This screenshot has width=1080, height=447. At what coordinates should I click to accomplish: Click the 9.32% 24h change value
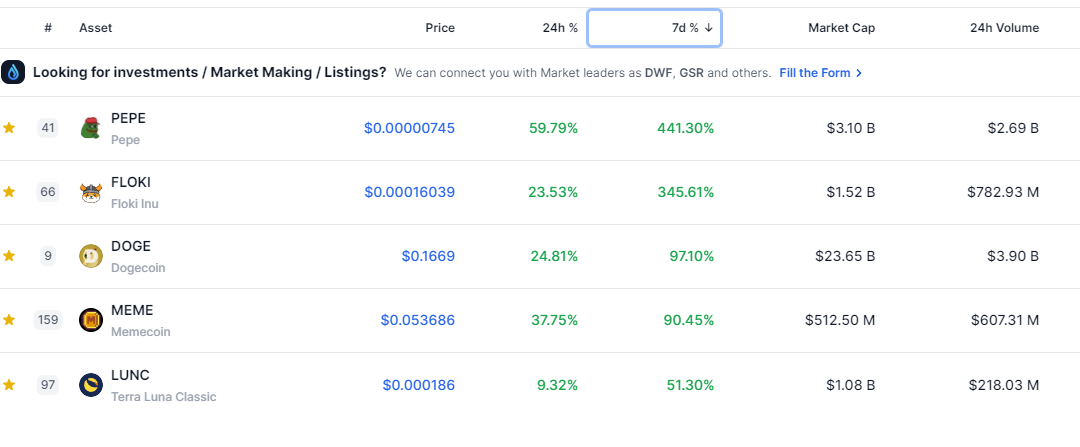pos(557,385)
